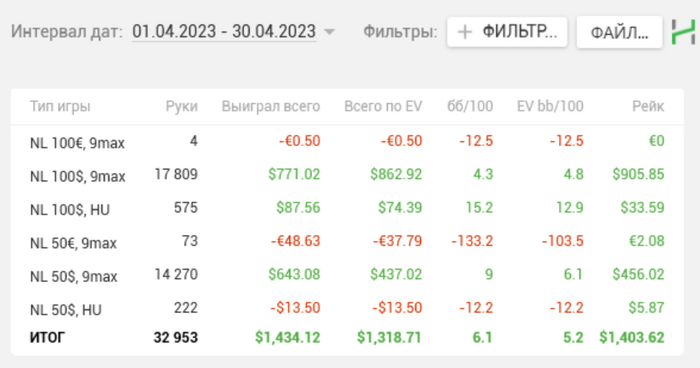
Task: Select the NL 100$, HU row
Action: click(347, 208)
